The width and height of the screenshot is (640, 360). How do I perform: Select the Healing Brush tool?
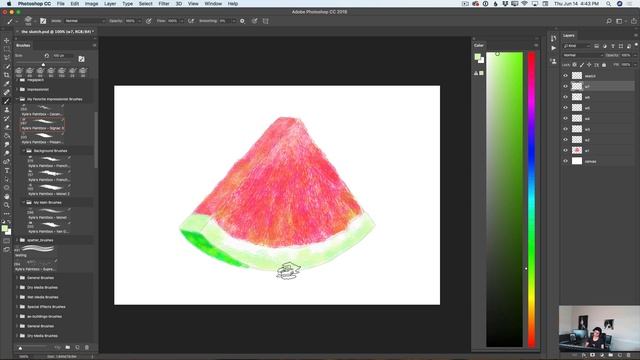pos(7,92)
